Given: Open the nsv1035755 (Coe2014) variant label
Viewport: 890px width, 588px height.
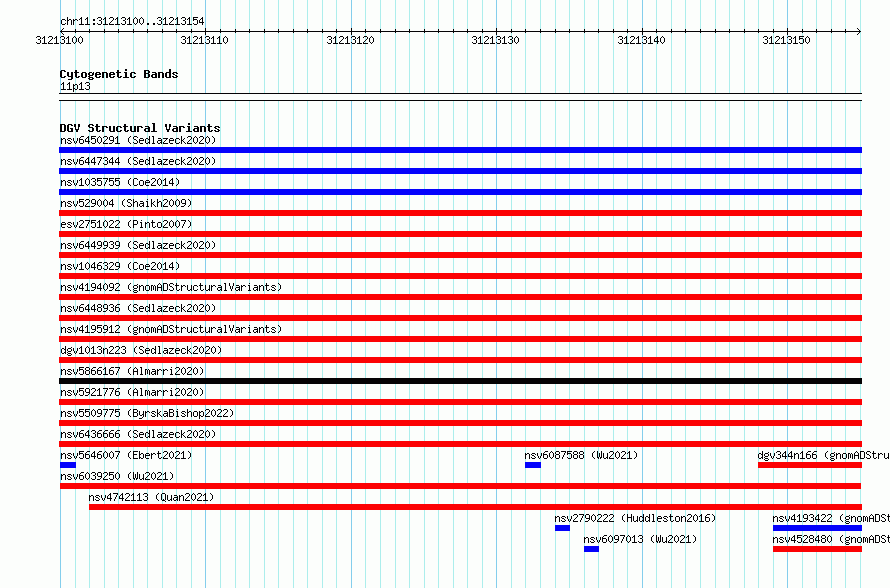Looking at the screenshot, I should [120, 182].
